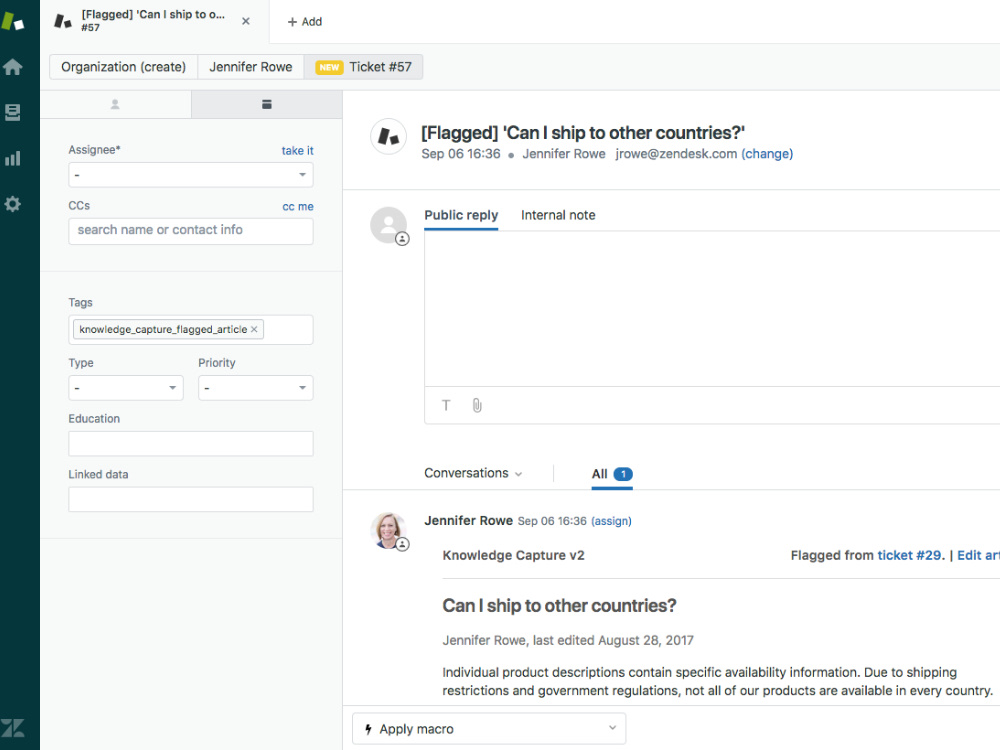Click the 'take it' link

[x=297, y=151]
